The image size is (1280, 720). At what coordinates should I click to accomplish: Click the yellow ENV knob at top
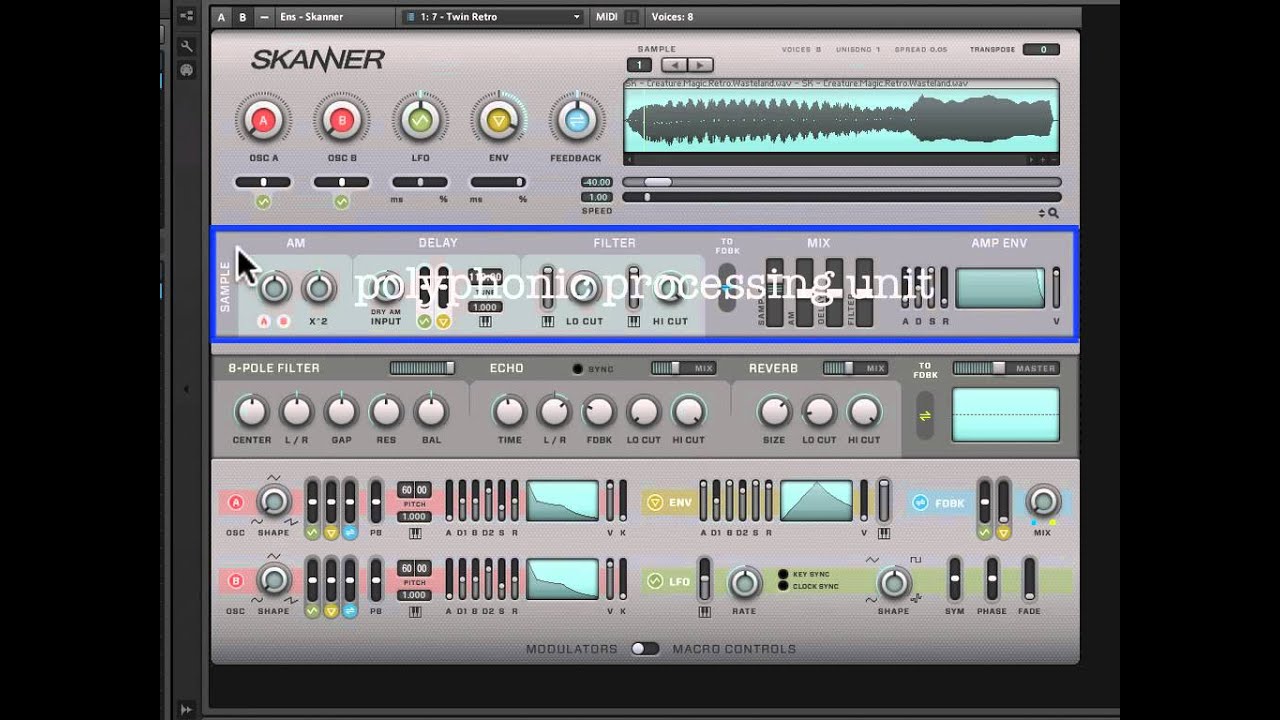(498, 121)
